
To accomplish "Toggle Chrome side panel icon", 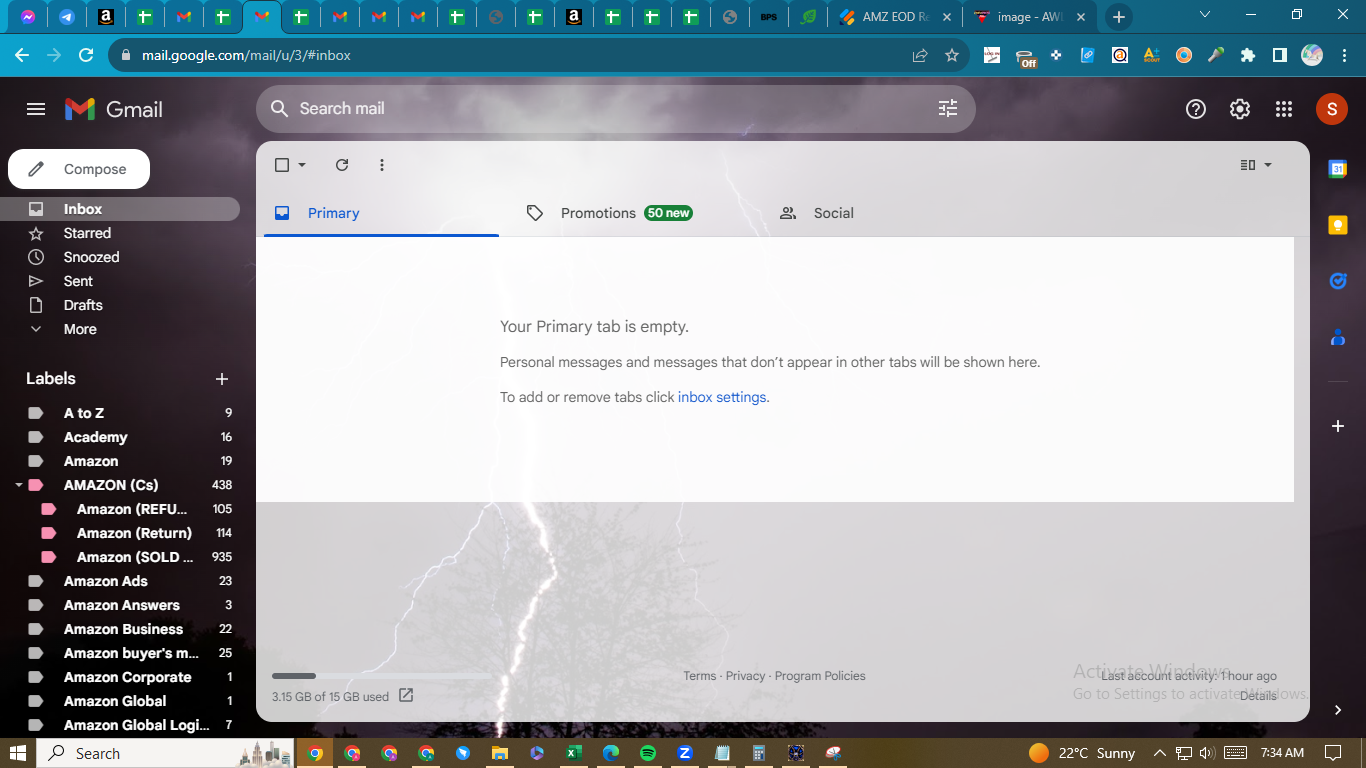I will [1279, 55].
